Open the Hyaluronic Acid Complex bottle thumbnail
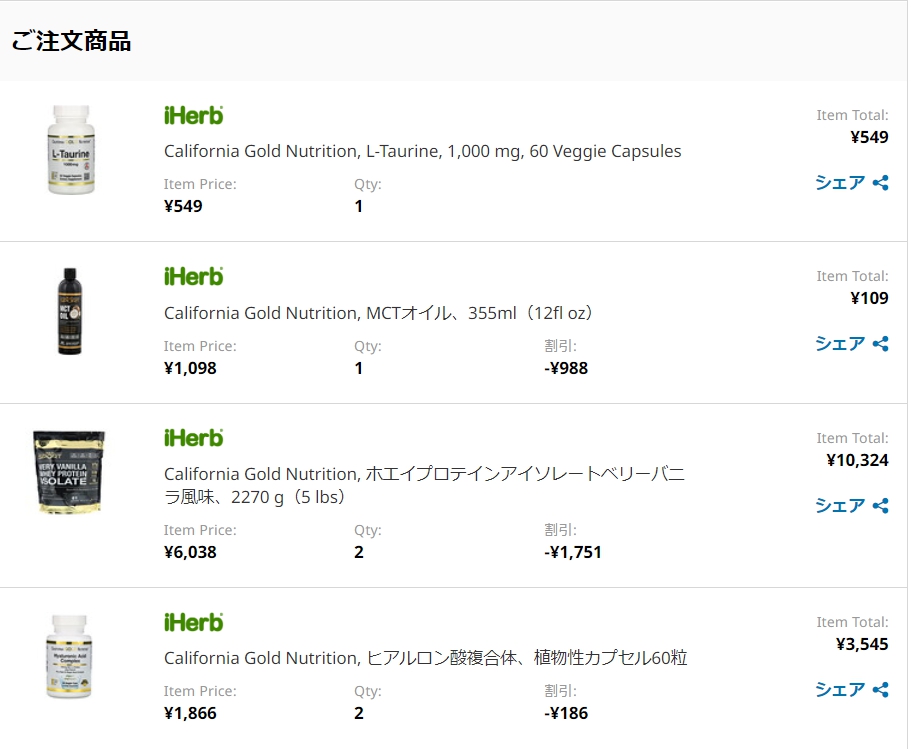This screenshot has height=749, width=911. click(69, 657)
